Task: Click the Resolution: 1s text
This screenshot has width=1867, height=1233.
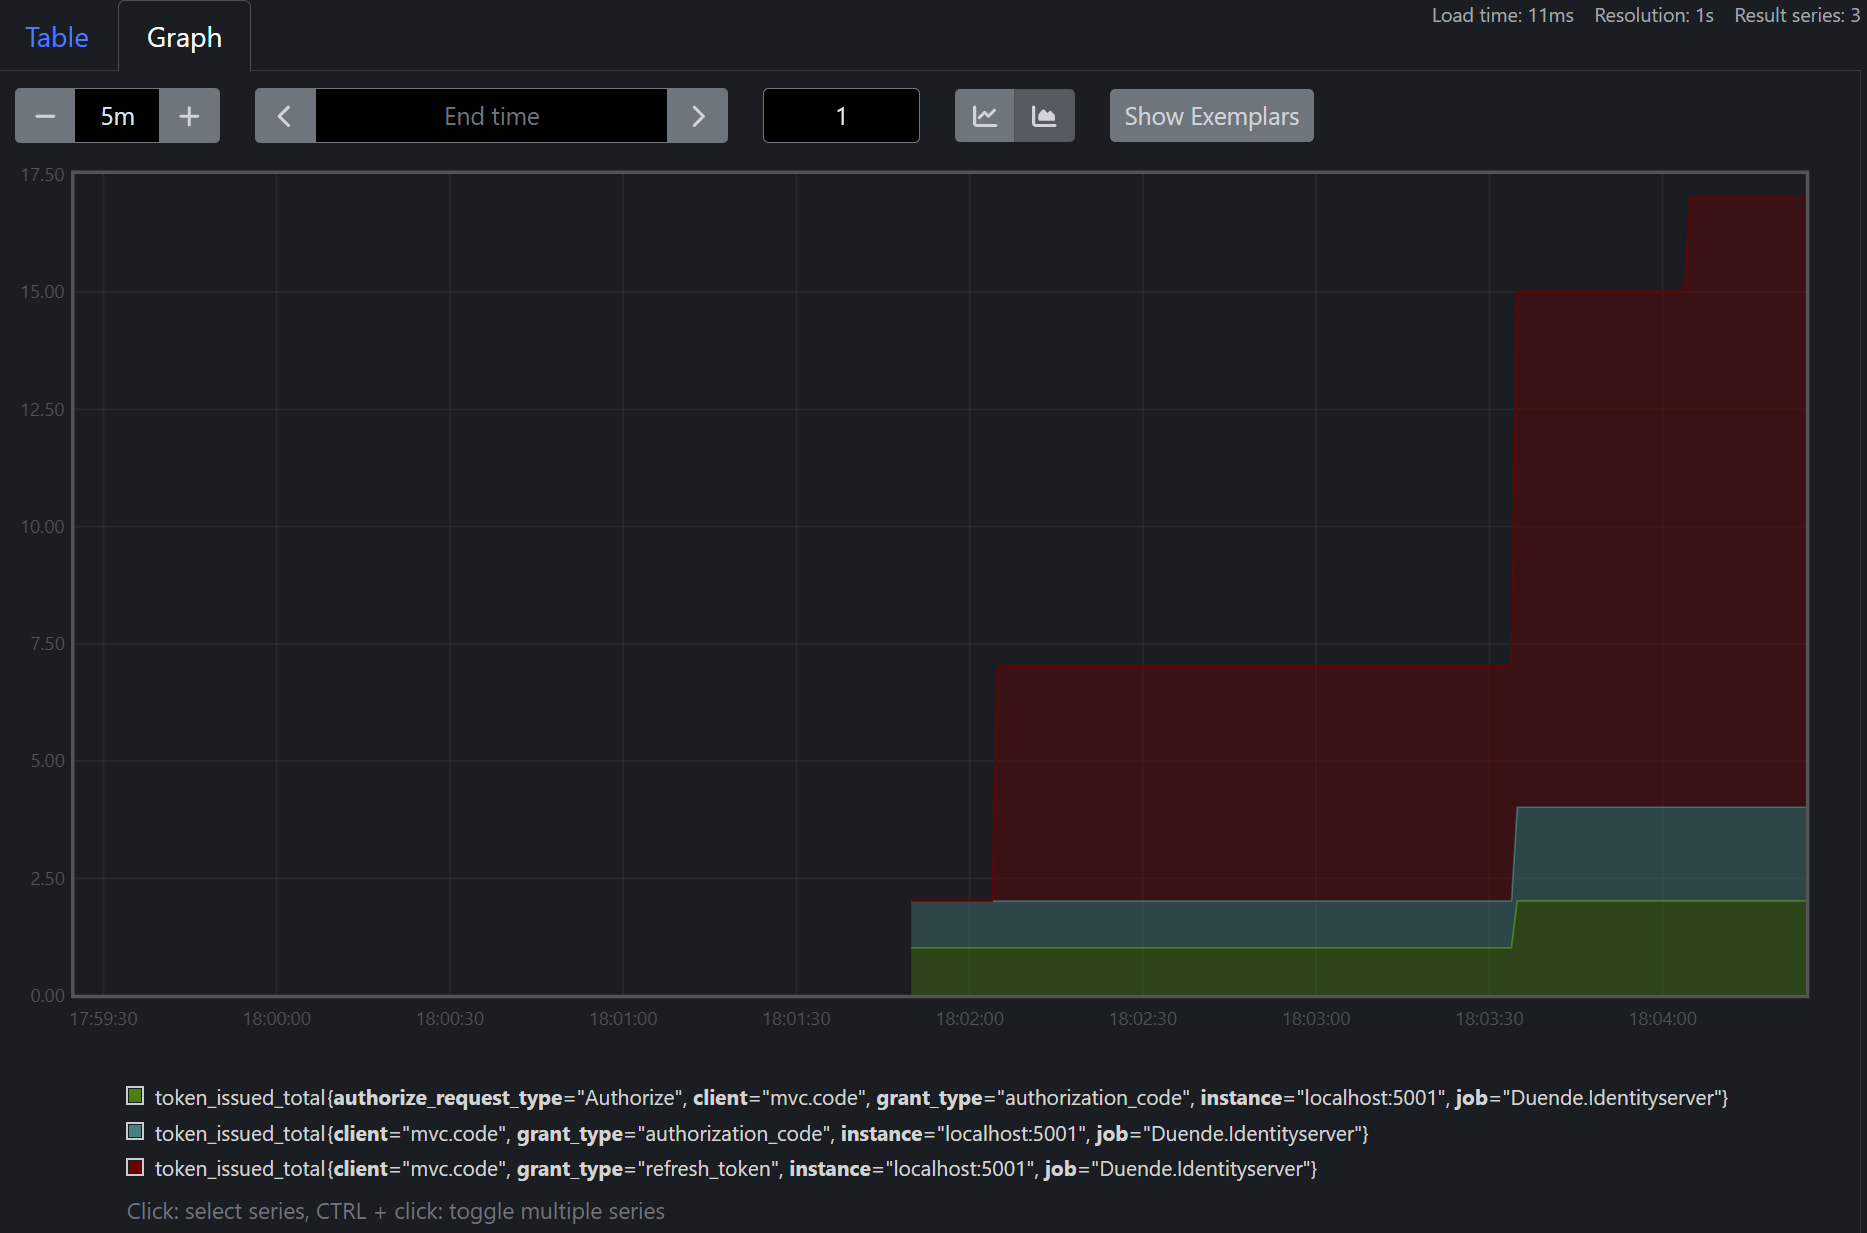Action: point(1653,16)
